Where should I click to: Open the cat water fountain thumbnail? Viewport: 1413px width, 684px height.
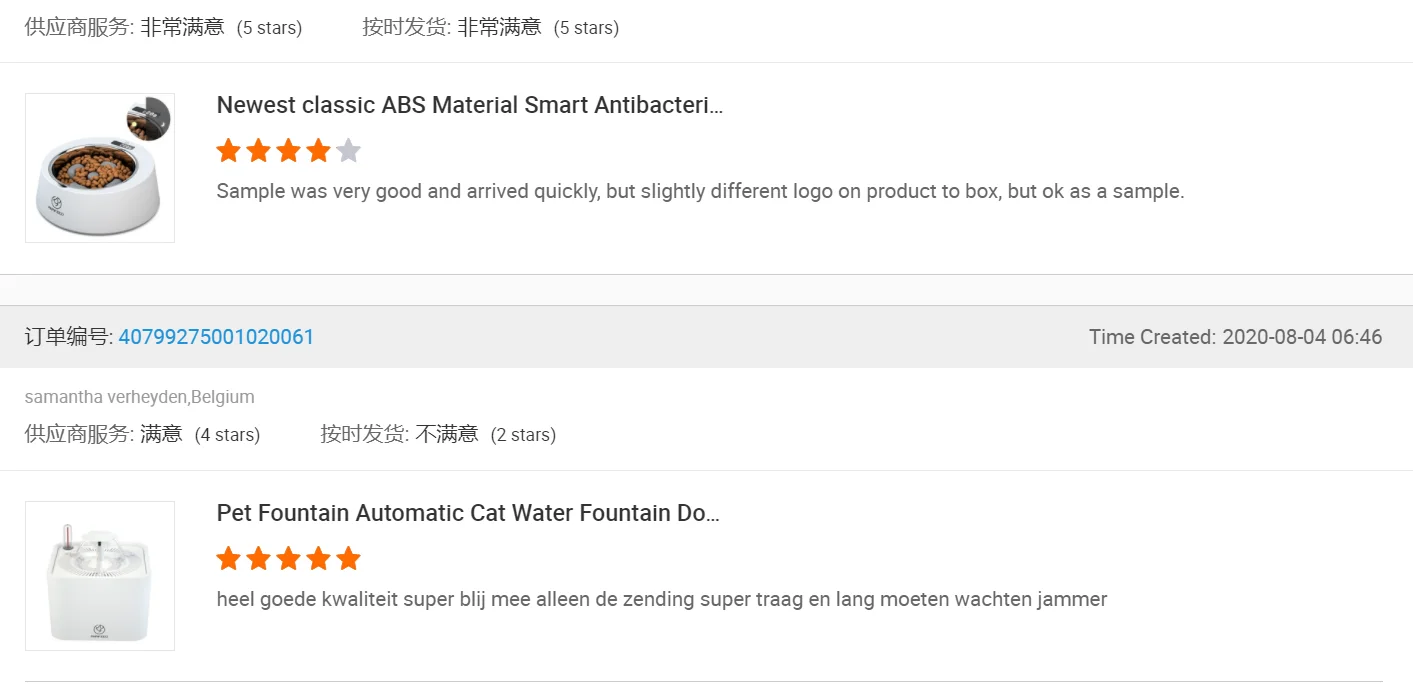100,576
